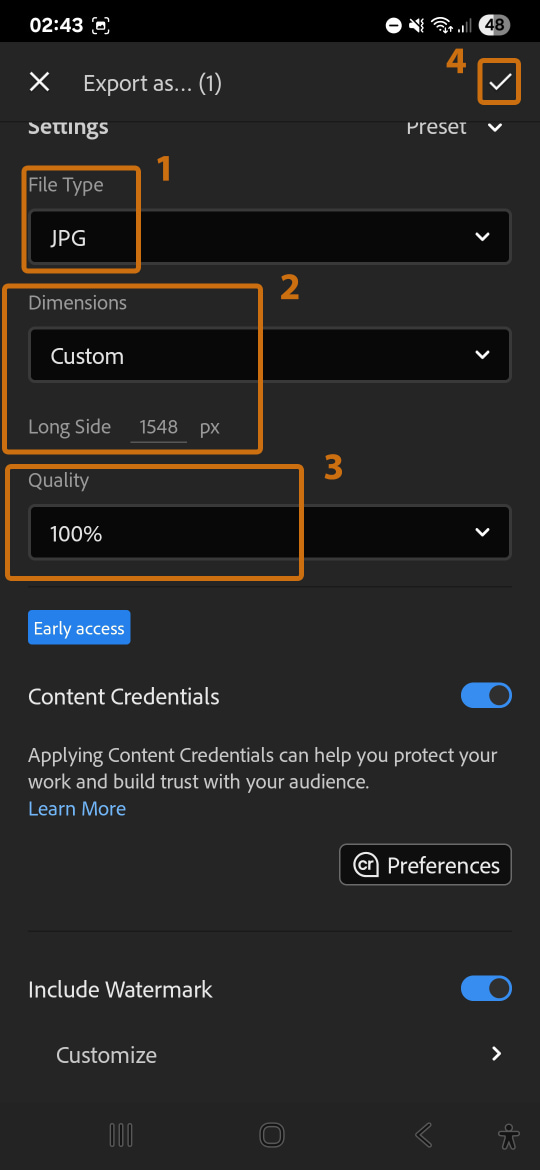Open Content Credentials Preferences
The width and height of the screenshot is (540, 1170).
click(x=425, y=865)
